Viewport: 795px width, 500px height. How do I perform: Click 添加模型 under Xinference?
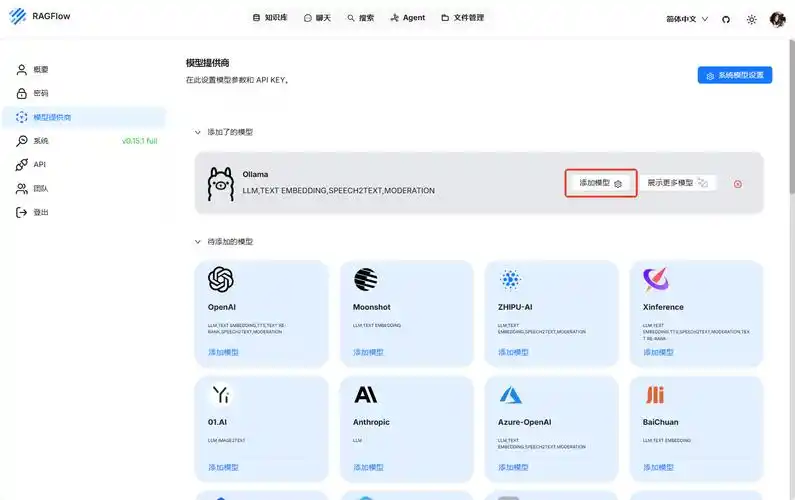(x=658, y=352)
